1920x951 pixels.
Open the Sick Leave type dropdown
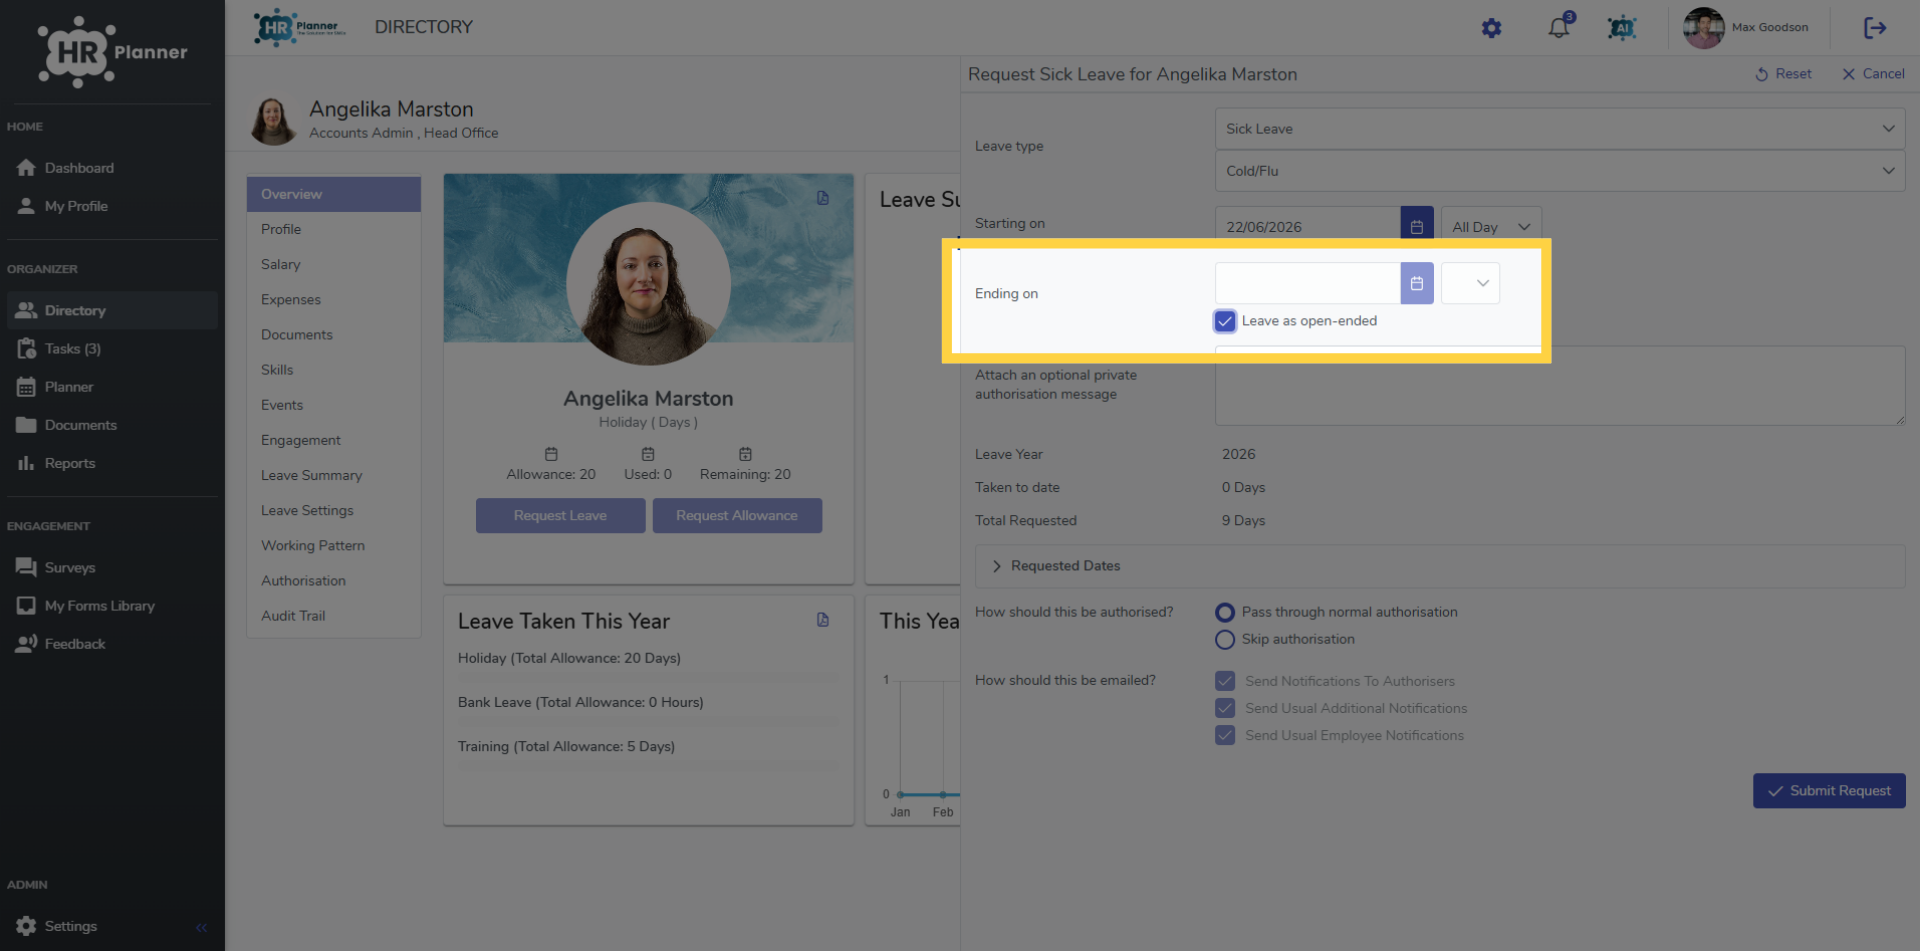pos(1560,129)
